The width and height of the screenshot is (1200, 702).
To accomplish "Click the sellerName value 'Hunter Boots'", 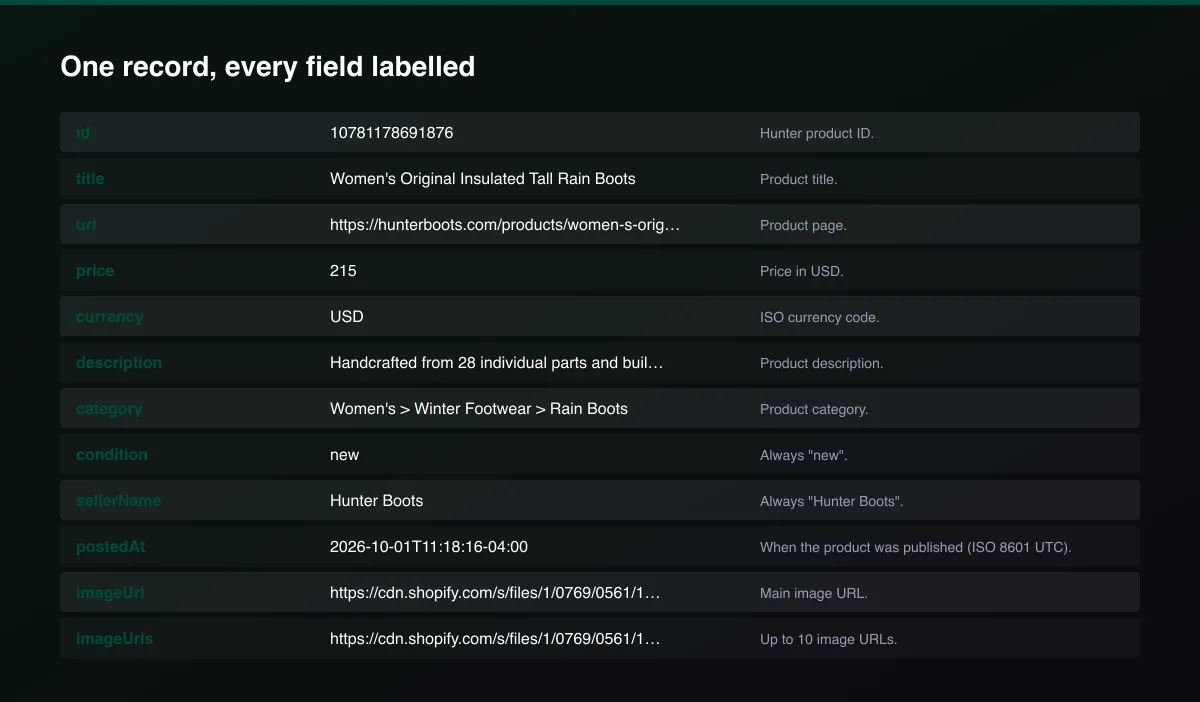I will click(377, 500).
